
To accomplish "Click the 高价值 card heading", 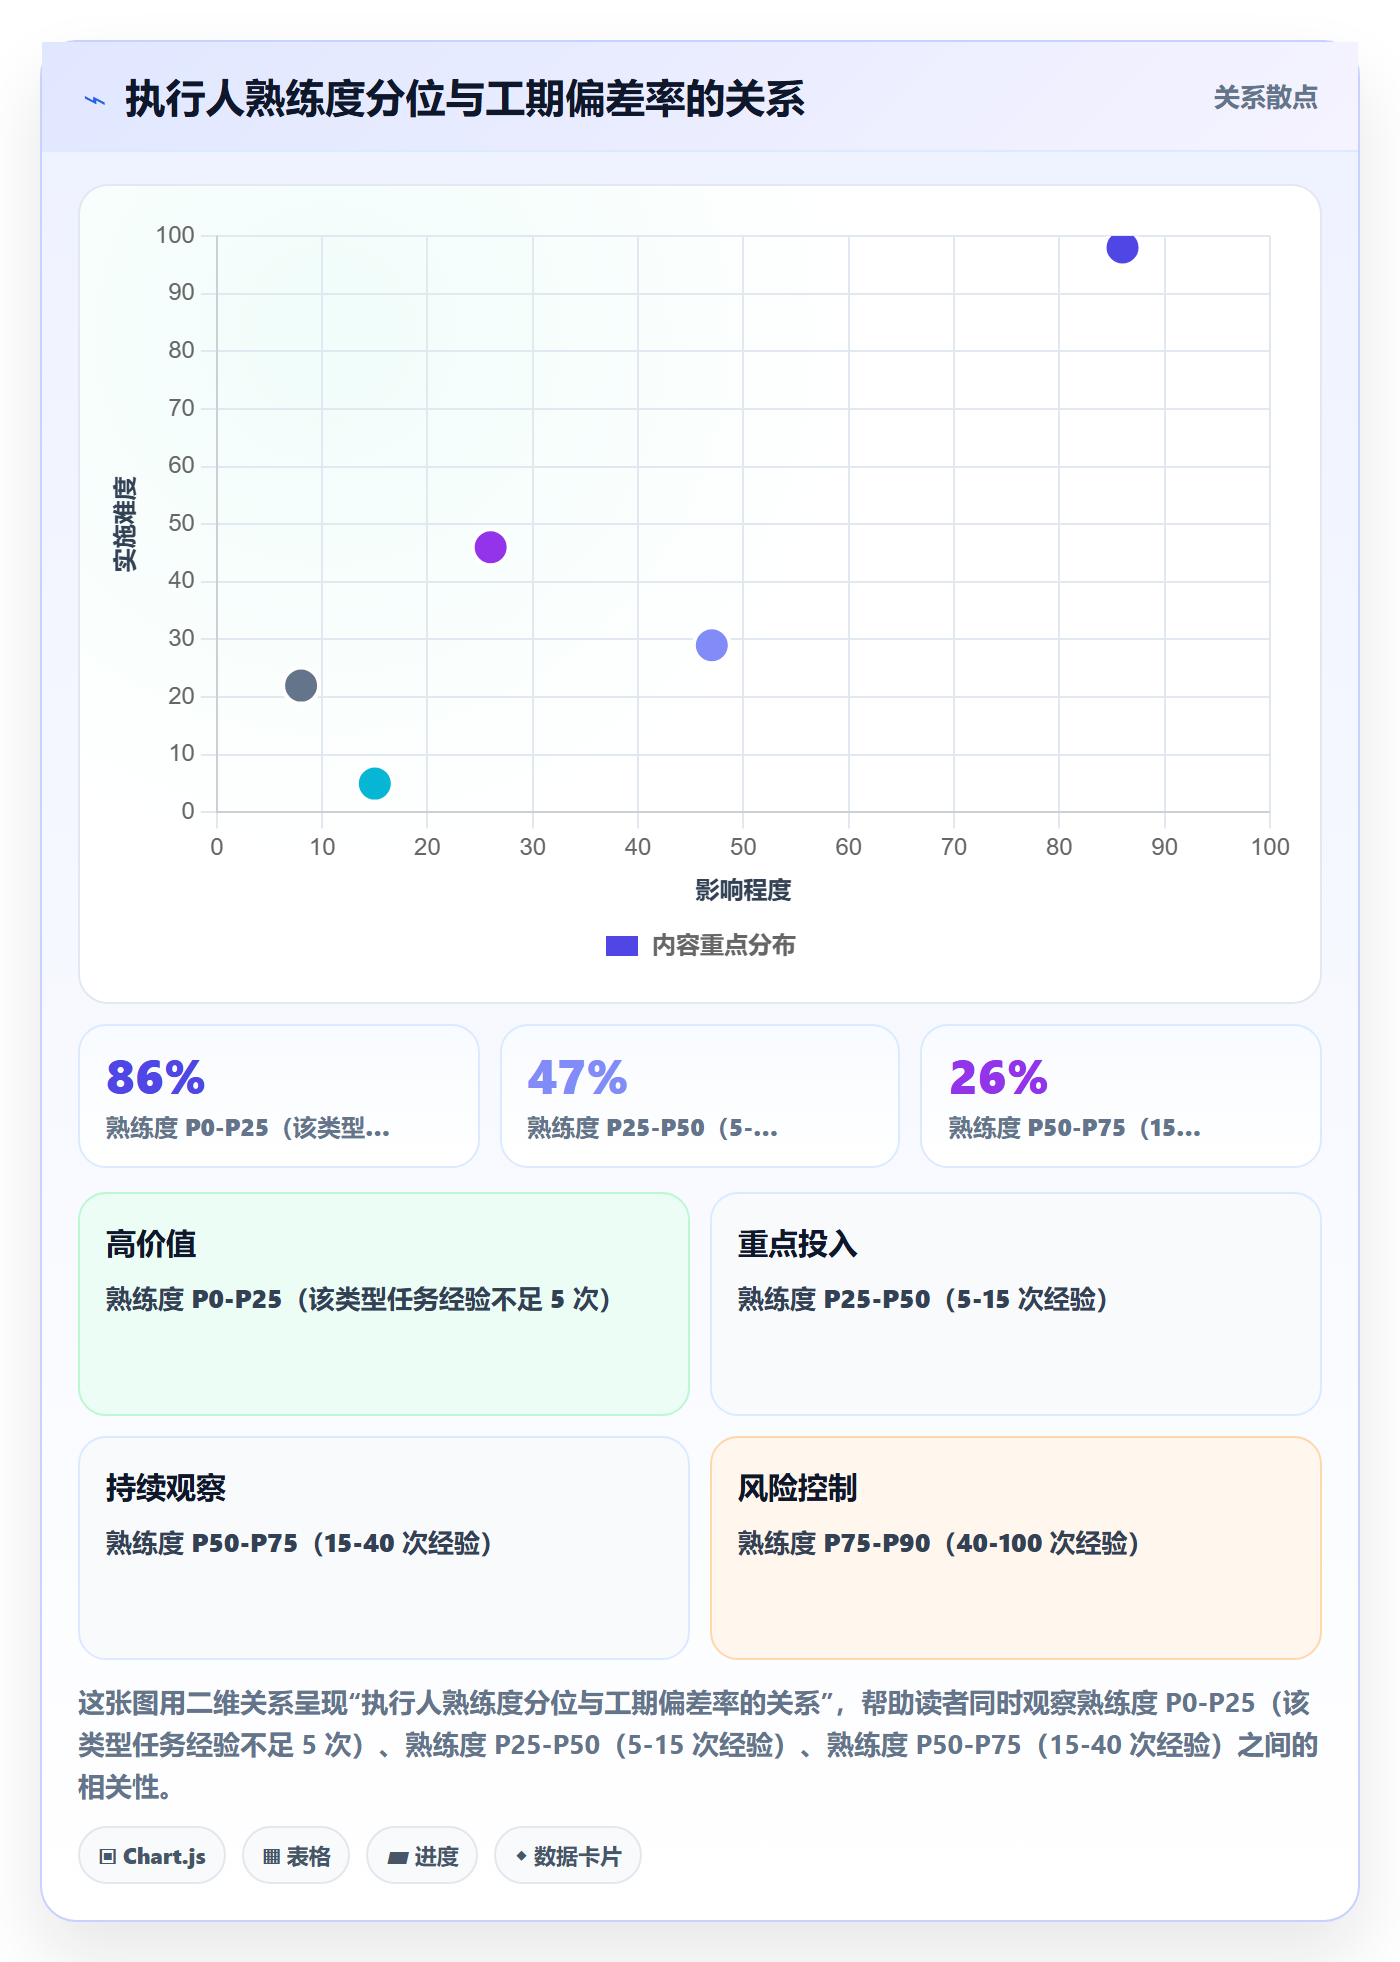I will [x=151, y=1244].
